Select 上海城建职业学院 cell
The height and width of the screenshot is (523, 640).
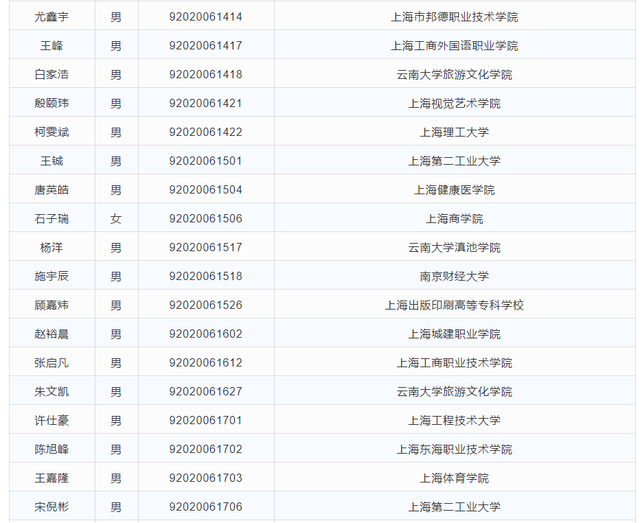[454, 334]
